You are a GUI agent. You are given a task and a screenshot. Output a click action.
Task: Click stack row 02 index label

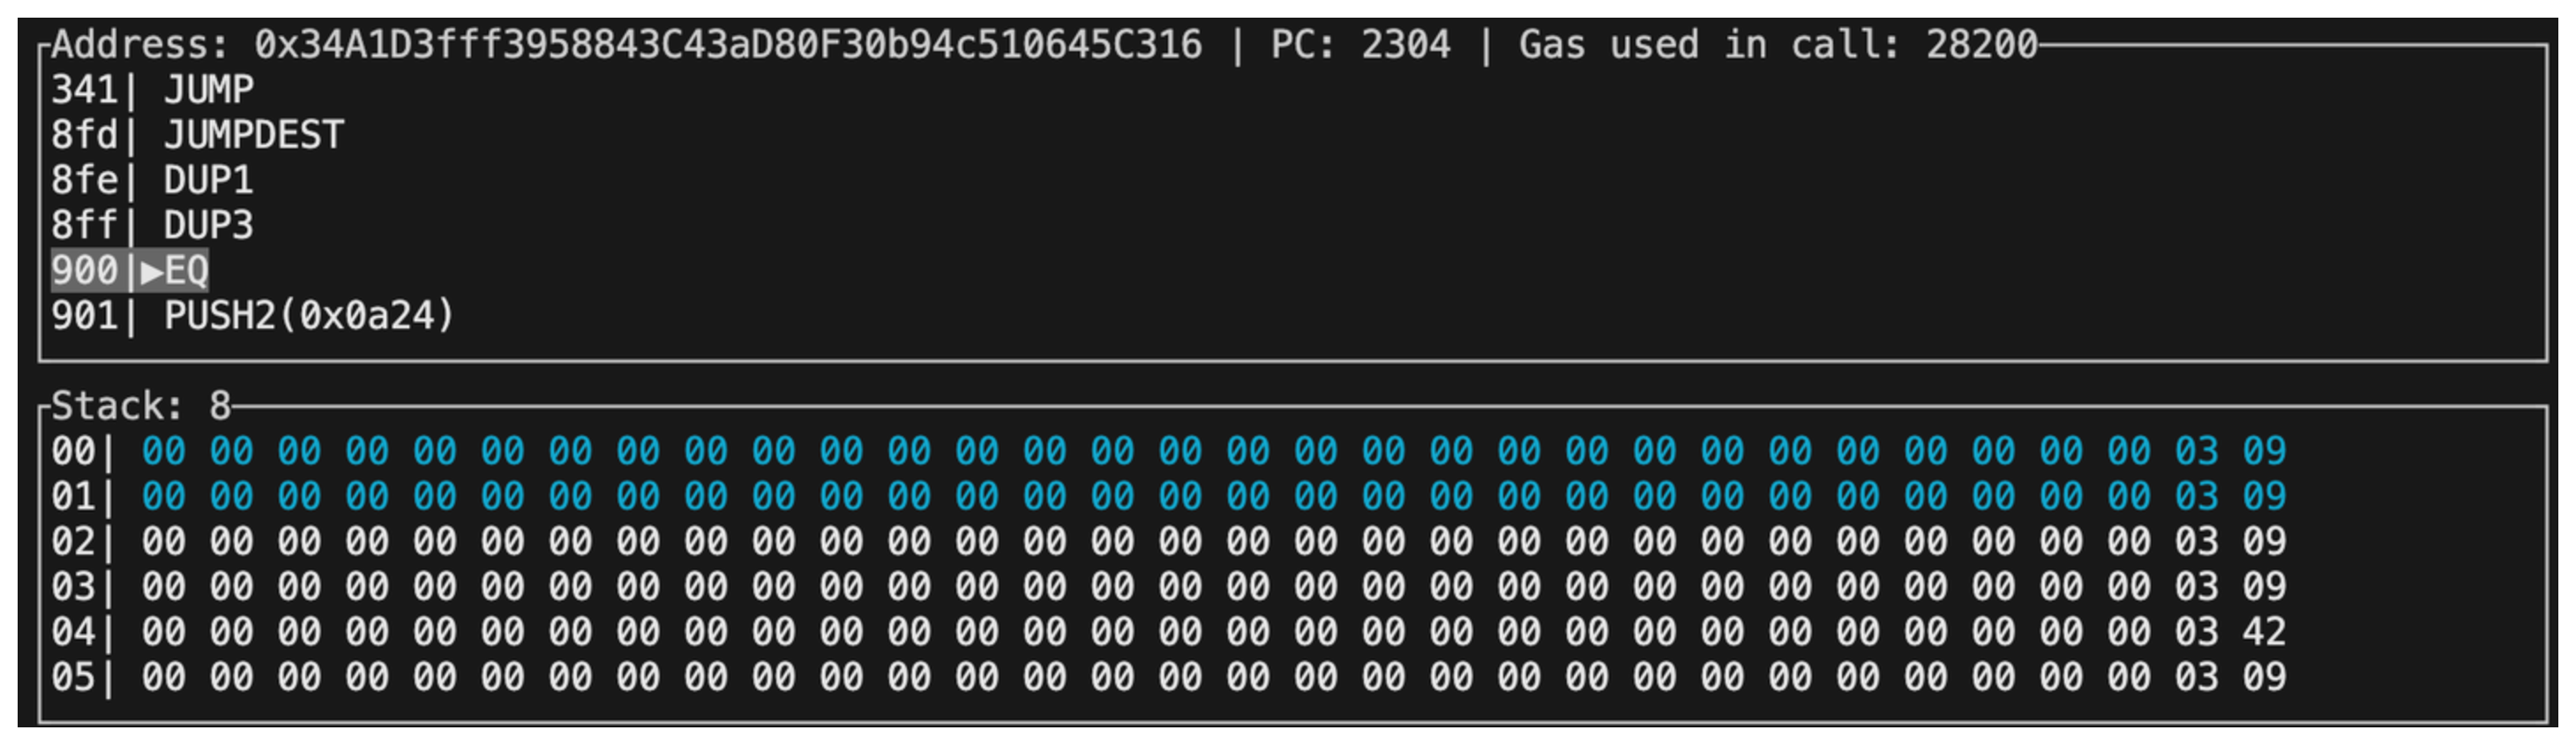[x=73, y=542]
